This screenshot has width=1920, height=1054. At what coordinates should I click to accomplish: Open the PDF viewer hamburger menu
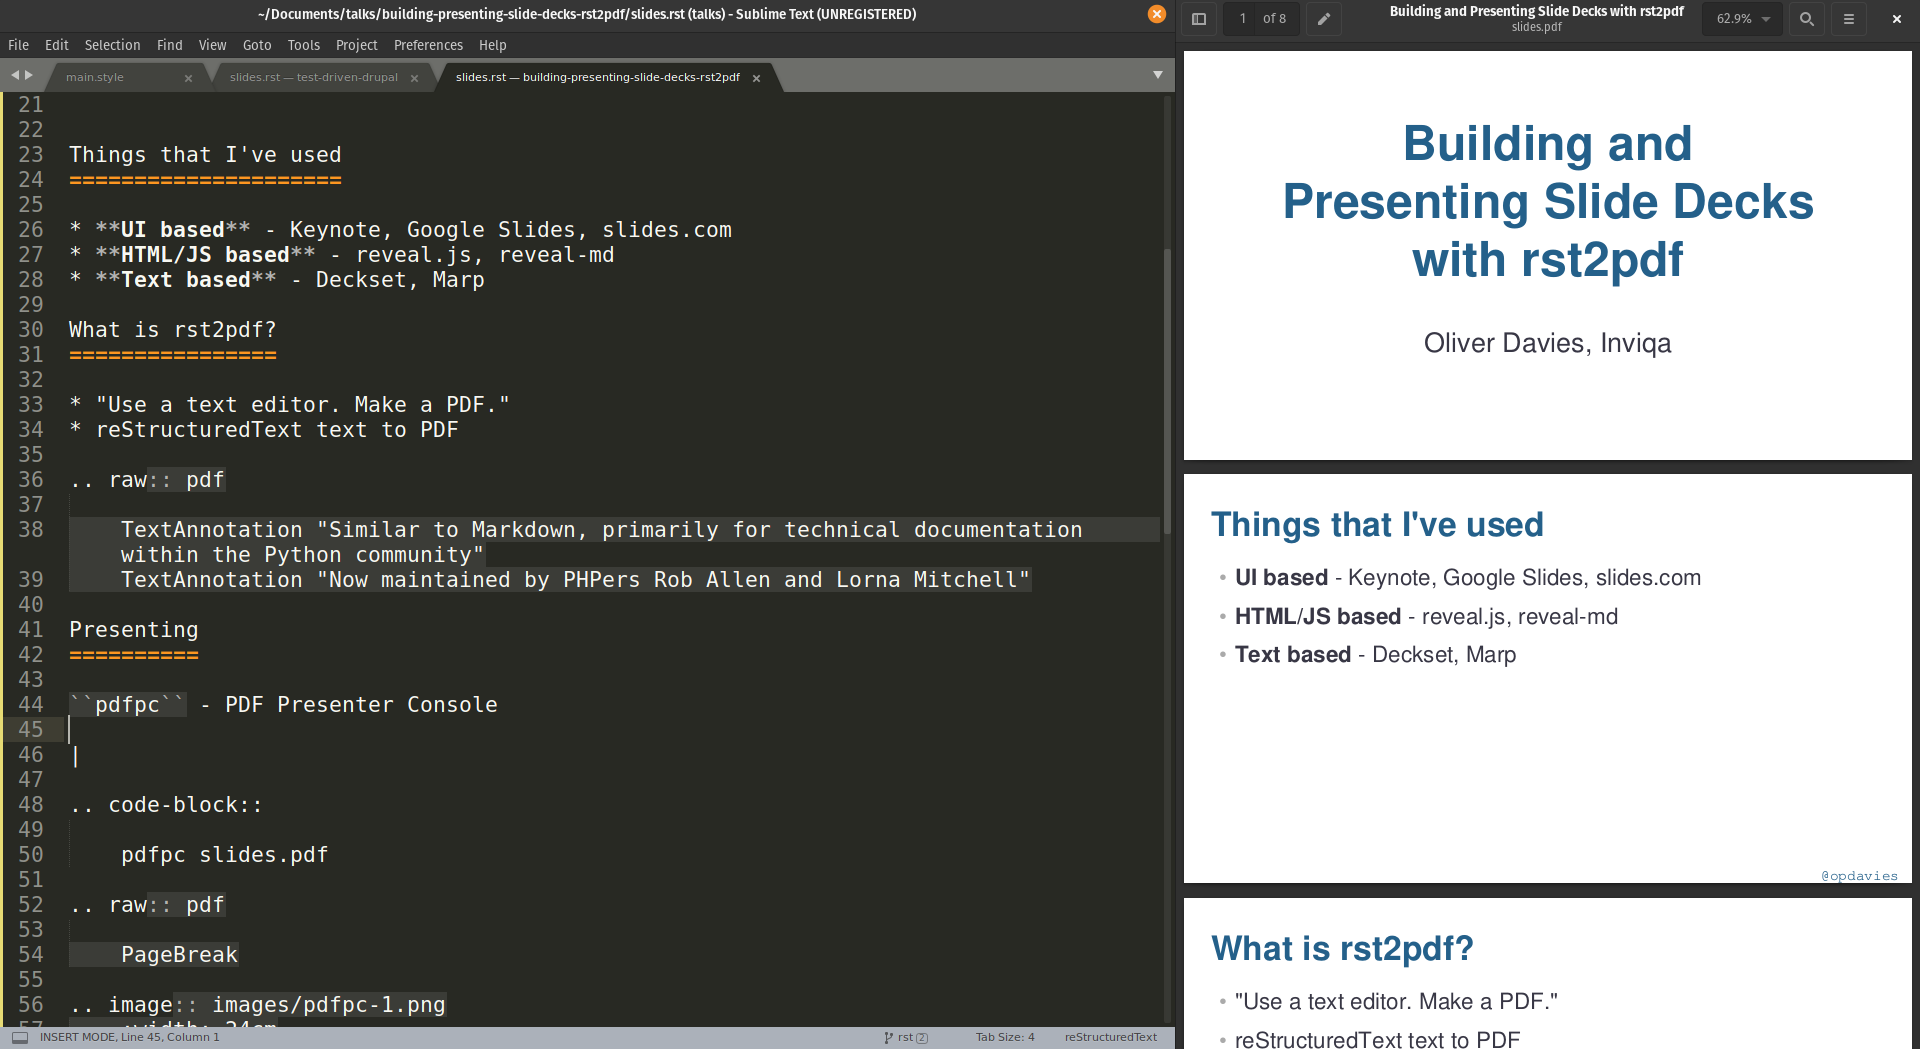(x=1848, y=19)
